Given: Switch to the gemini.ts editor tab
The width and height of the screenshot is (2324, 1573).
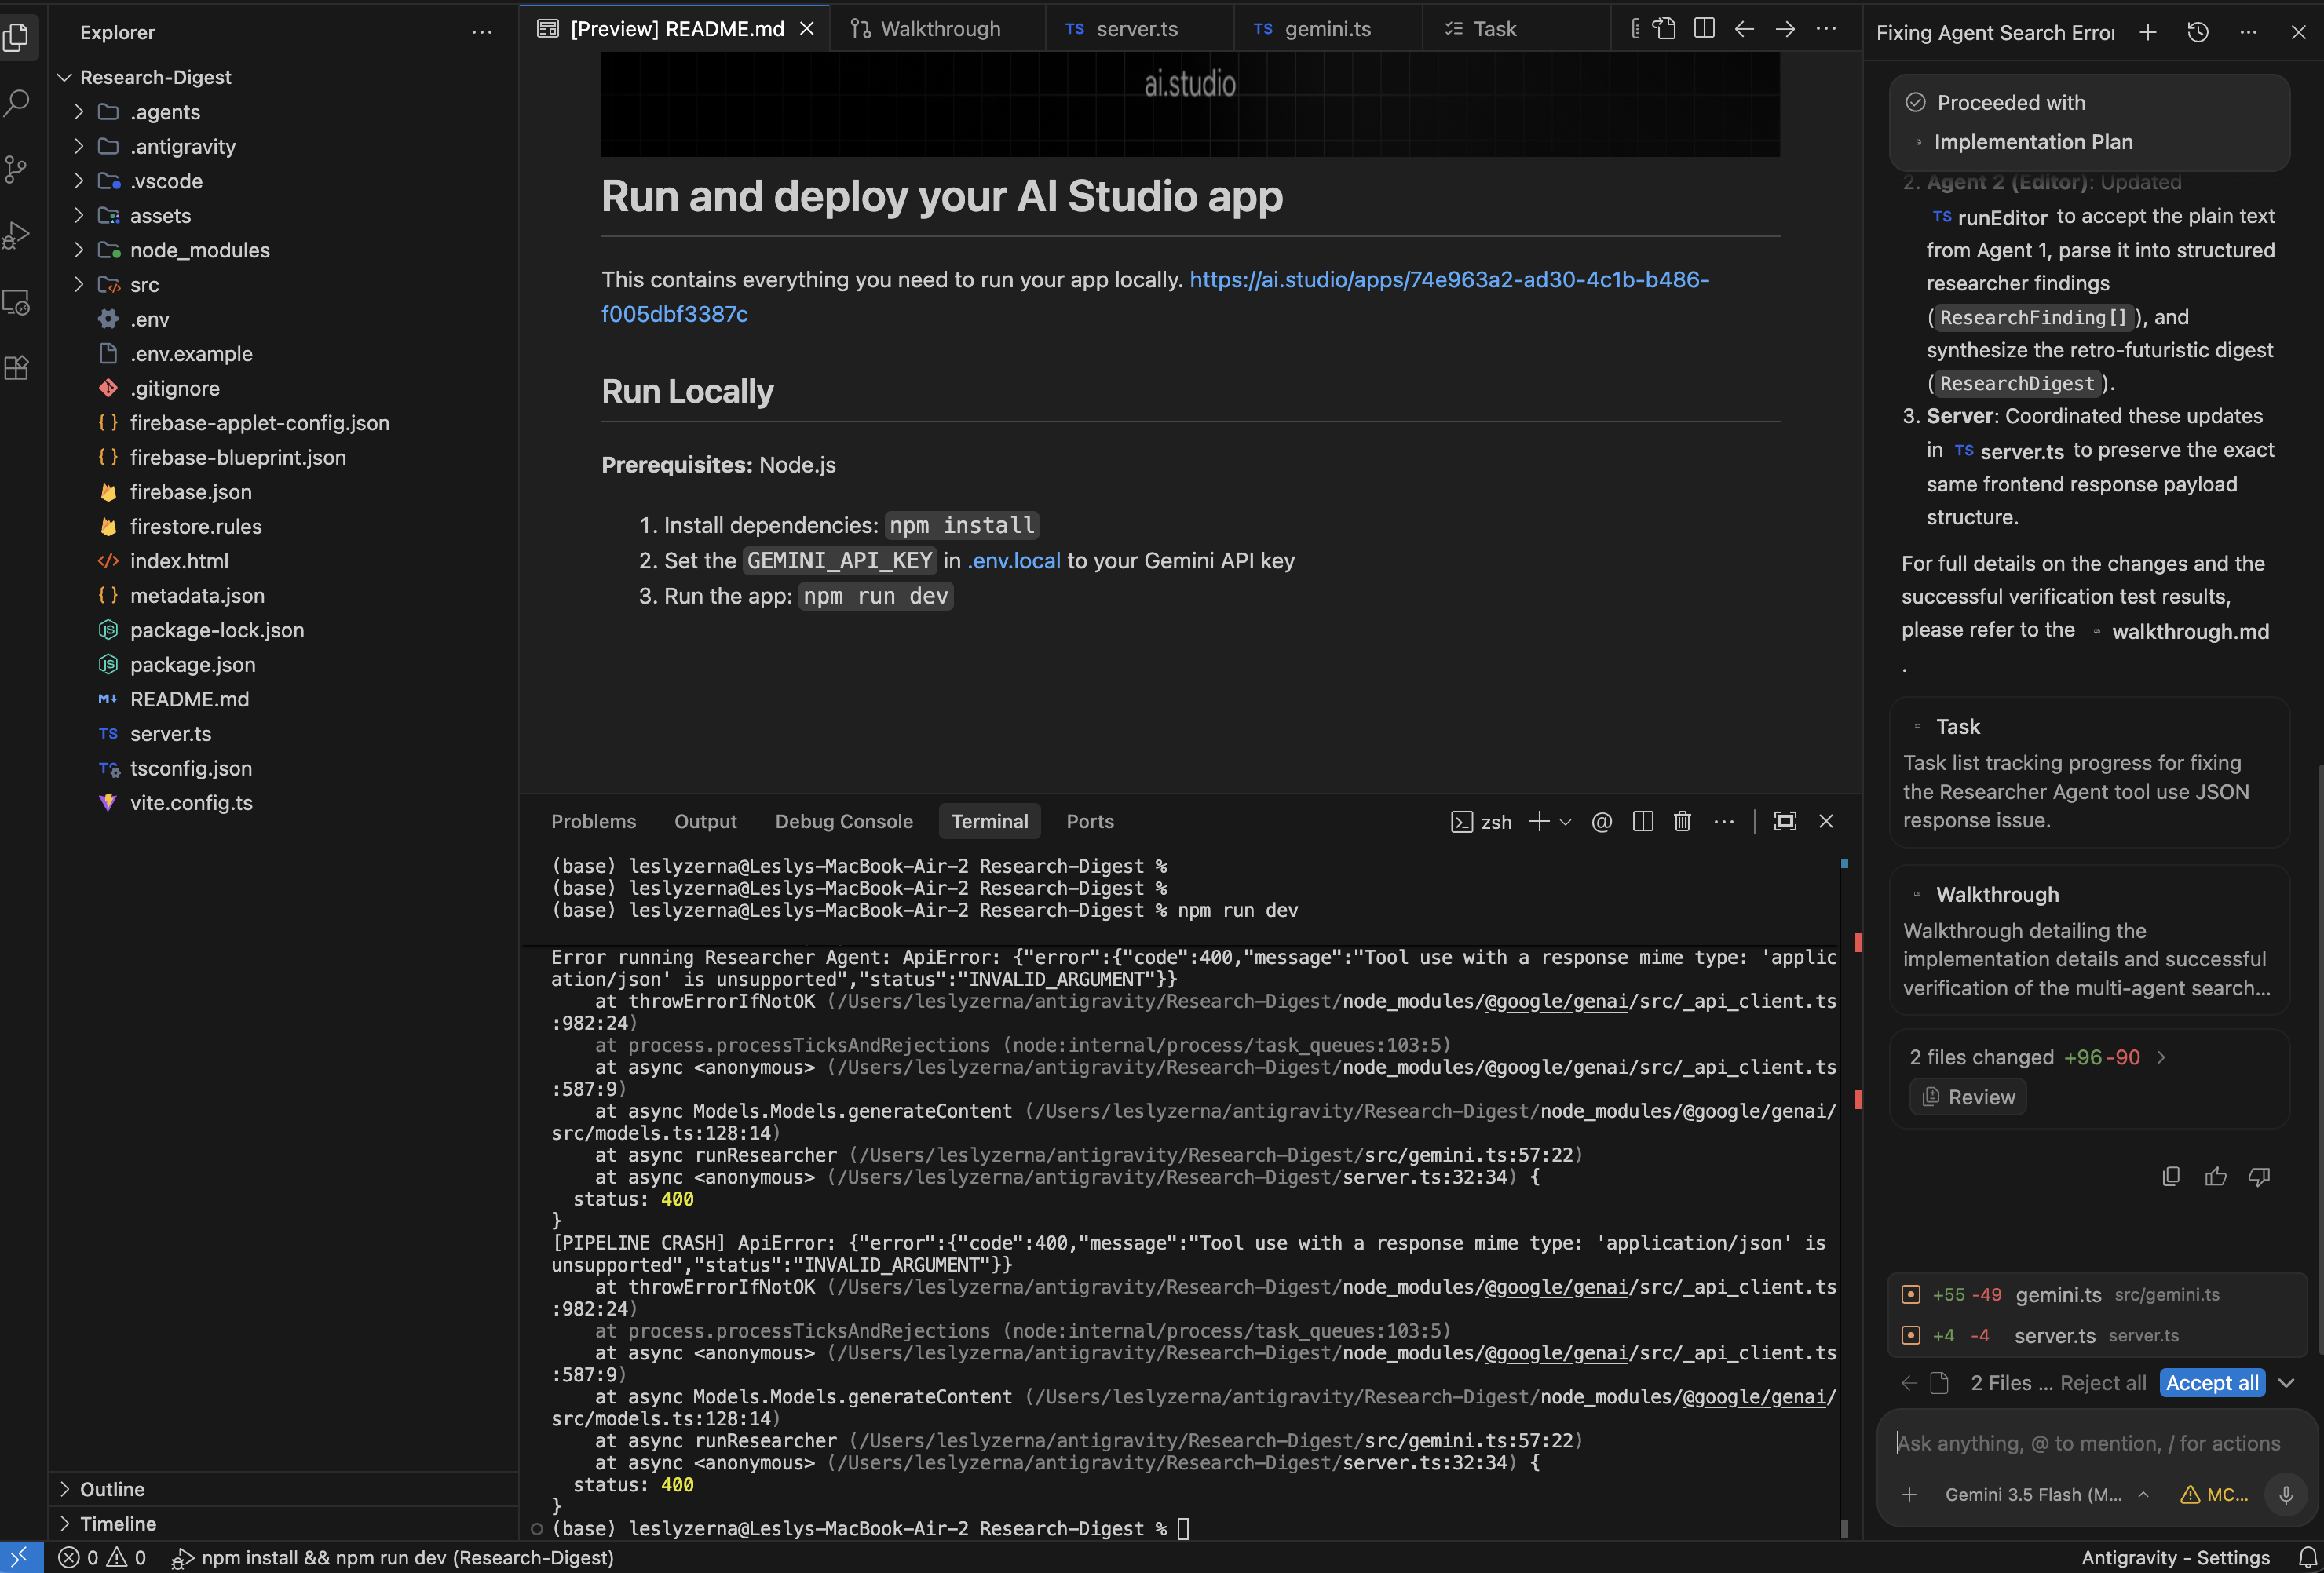Looking at the screenshot, I should [x=1326, y=29].
